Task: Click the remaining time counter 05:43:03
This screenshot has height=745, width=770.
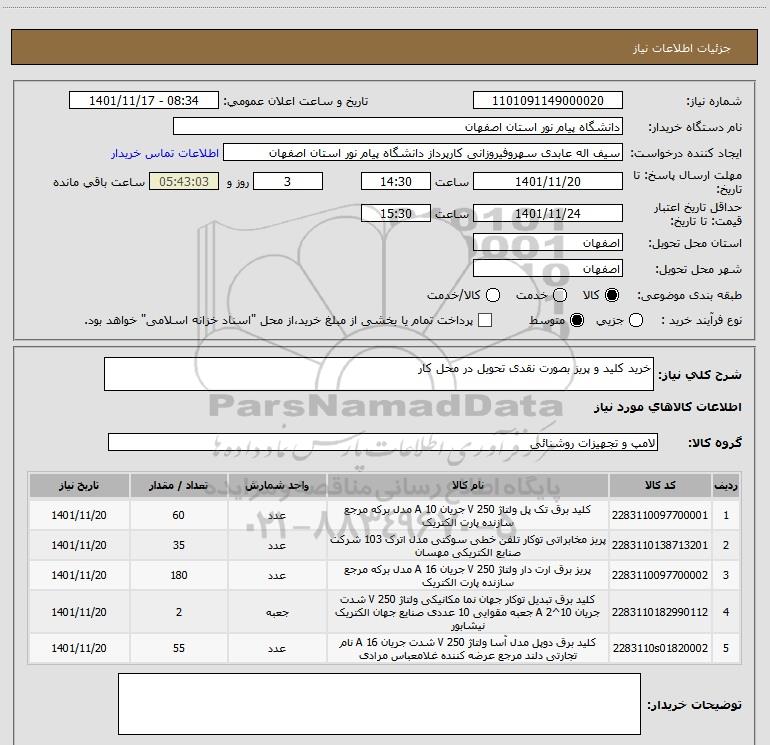Action: [x=184, y=181]
